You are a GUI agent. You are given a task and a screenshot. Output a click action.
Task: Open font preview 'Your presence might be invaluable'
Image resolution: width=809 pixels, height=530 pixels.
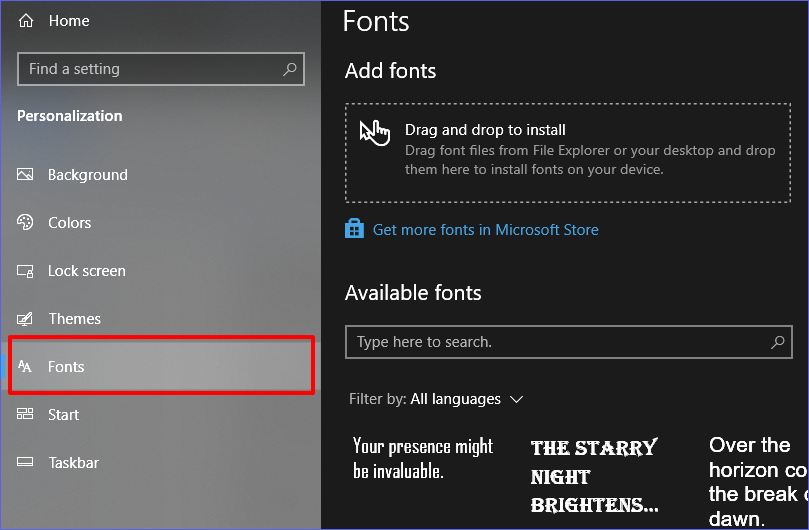tap(423, 458)
